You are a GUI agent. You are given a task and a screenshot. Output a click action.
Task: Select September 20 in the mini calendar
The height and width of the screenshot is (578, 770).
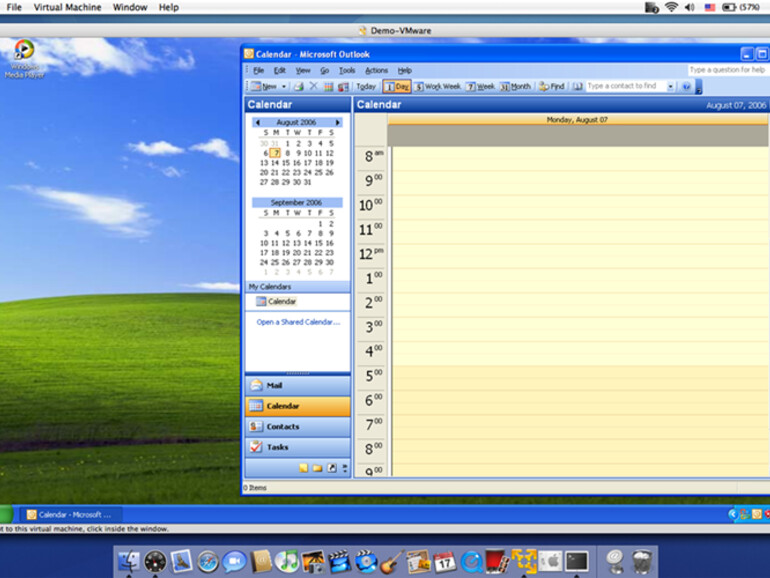pyautogui.click(x=297, y=253)
